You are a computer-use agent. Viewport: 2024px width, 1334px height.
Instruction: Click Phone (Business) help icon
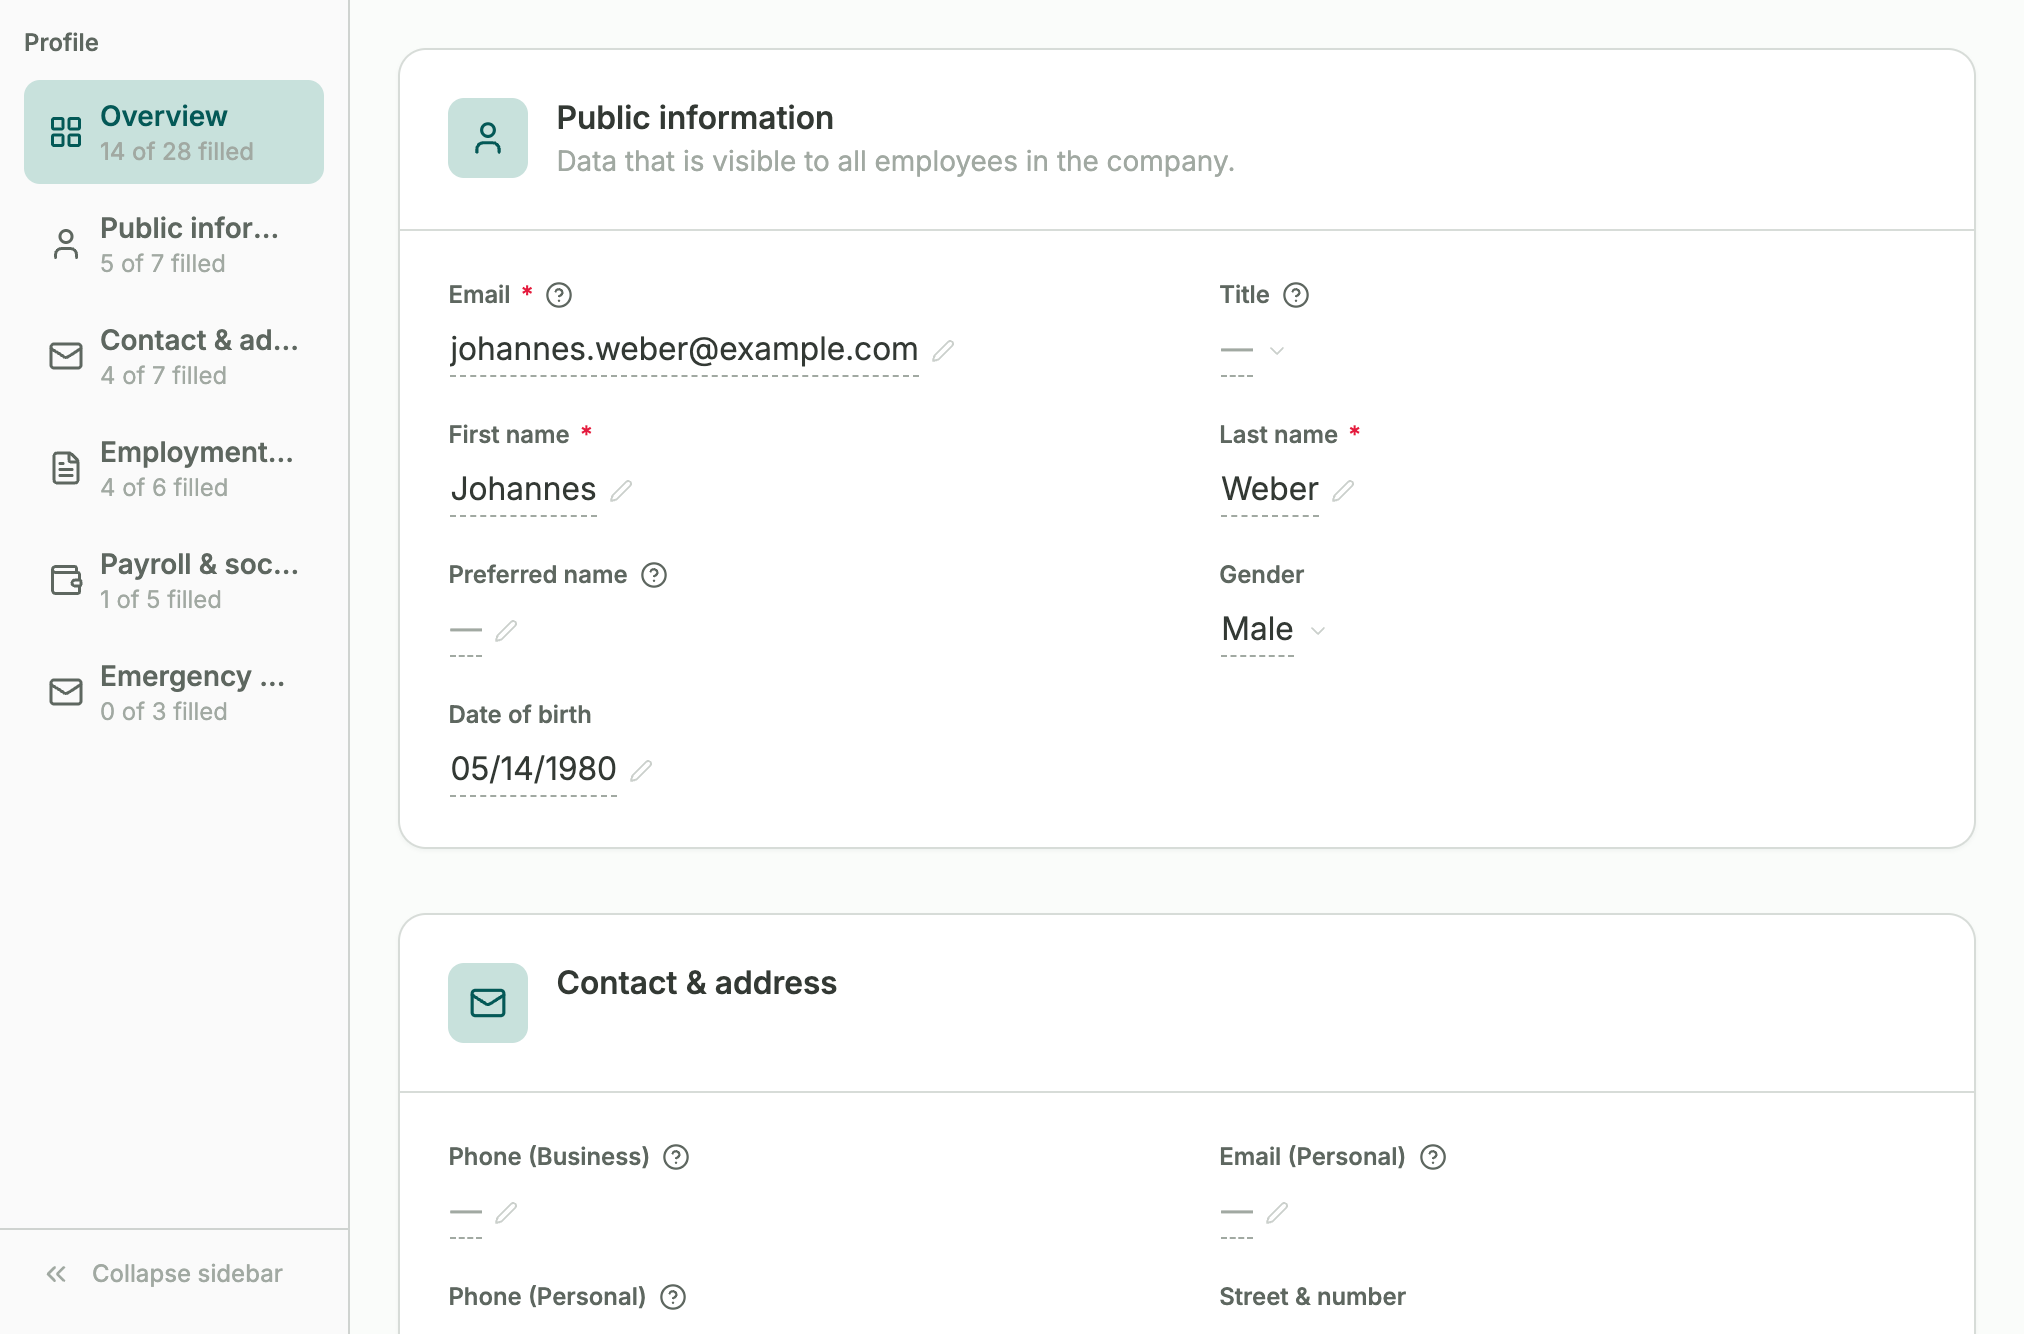[x=676, y=1157]
